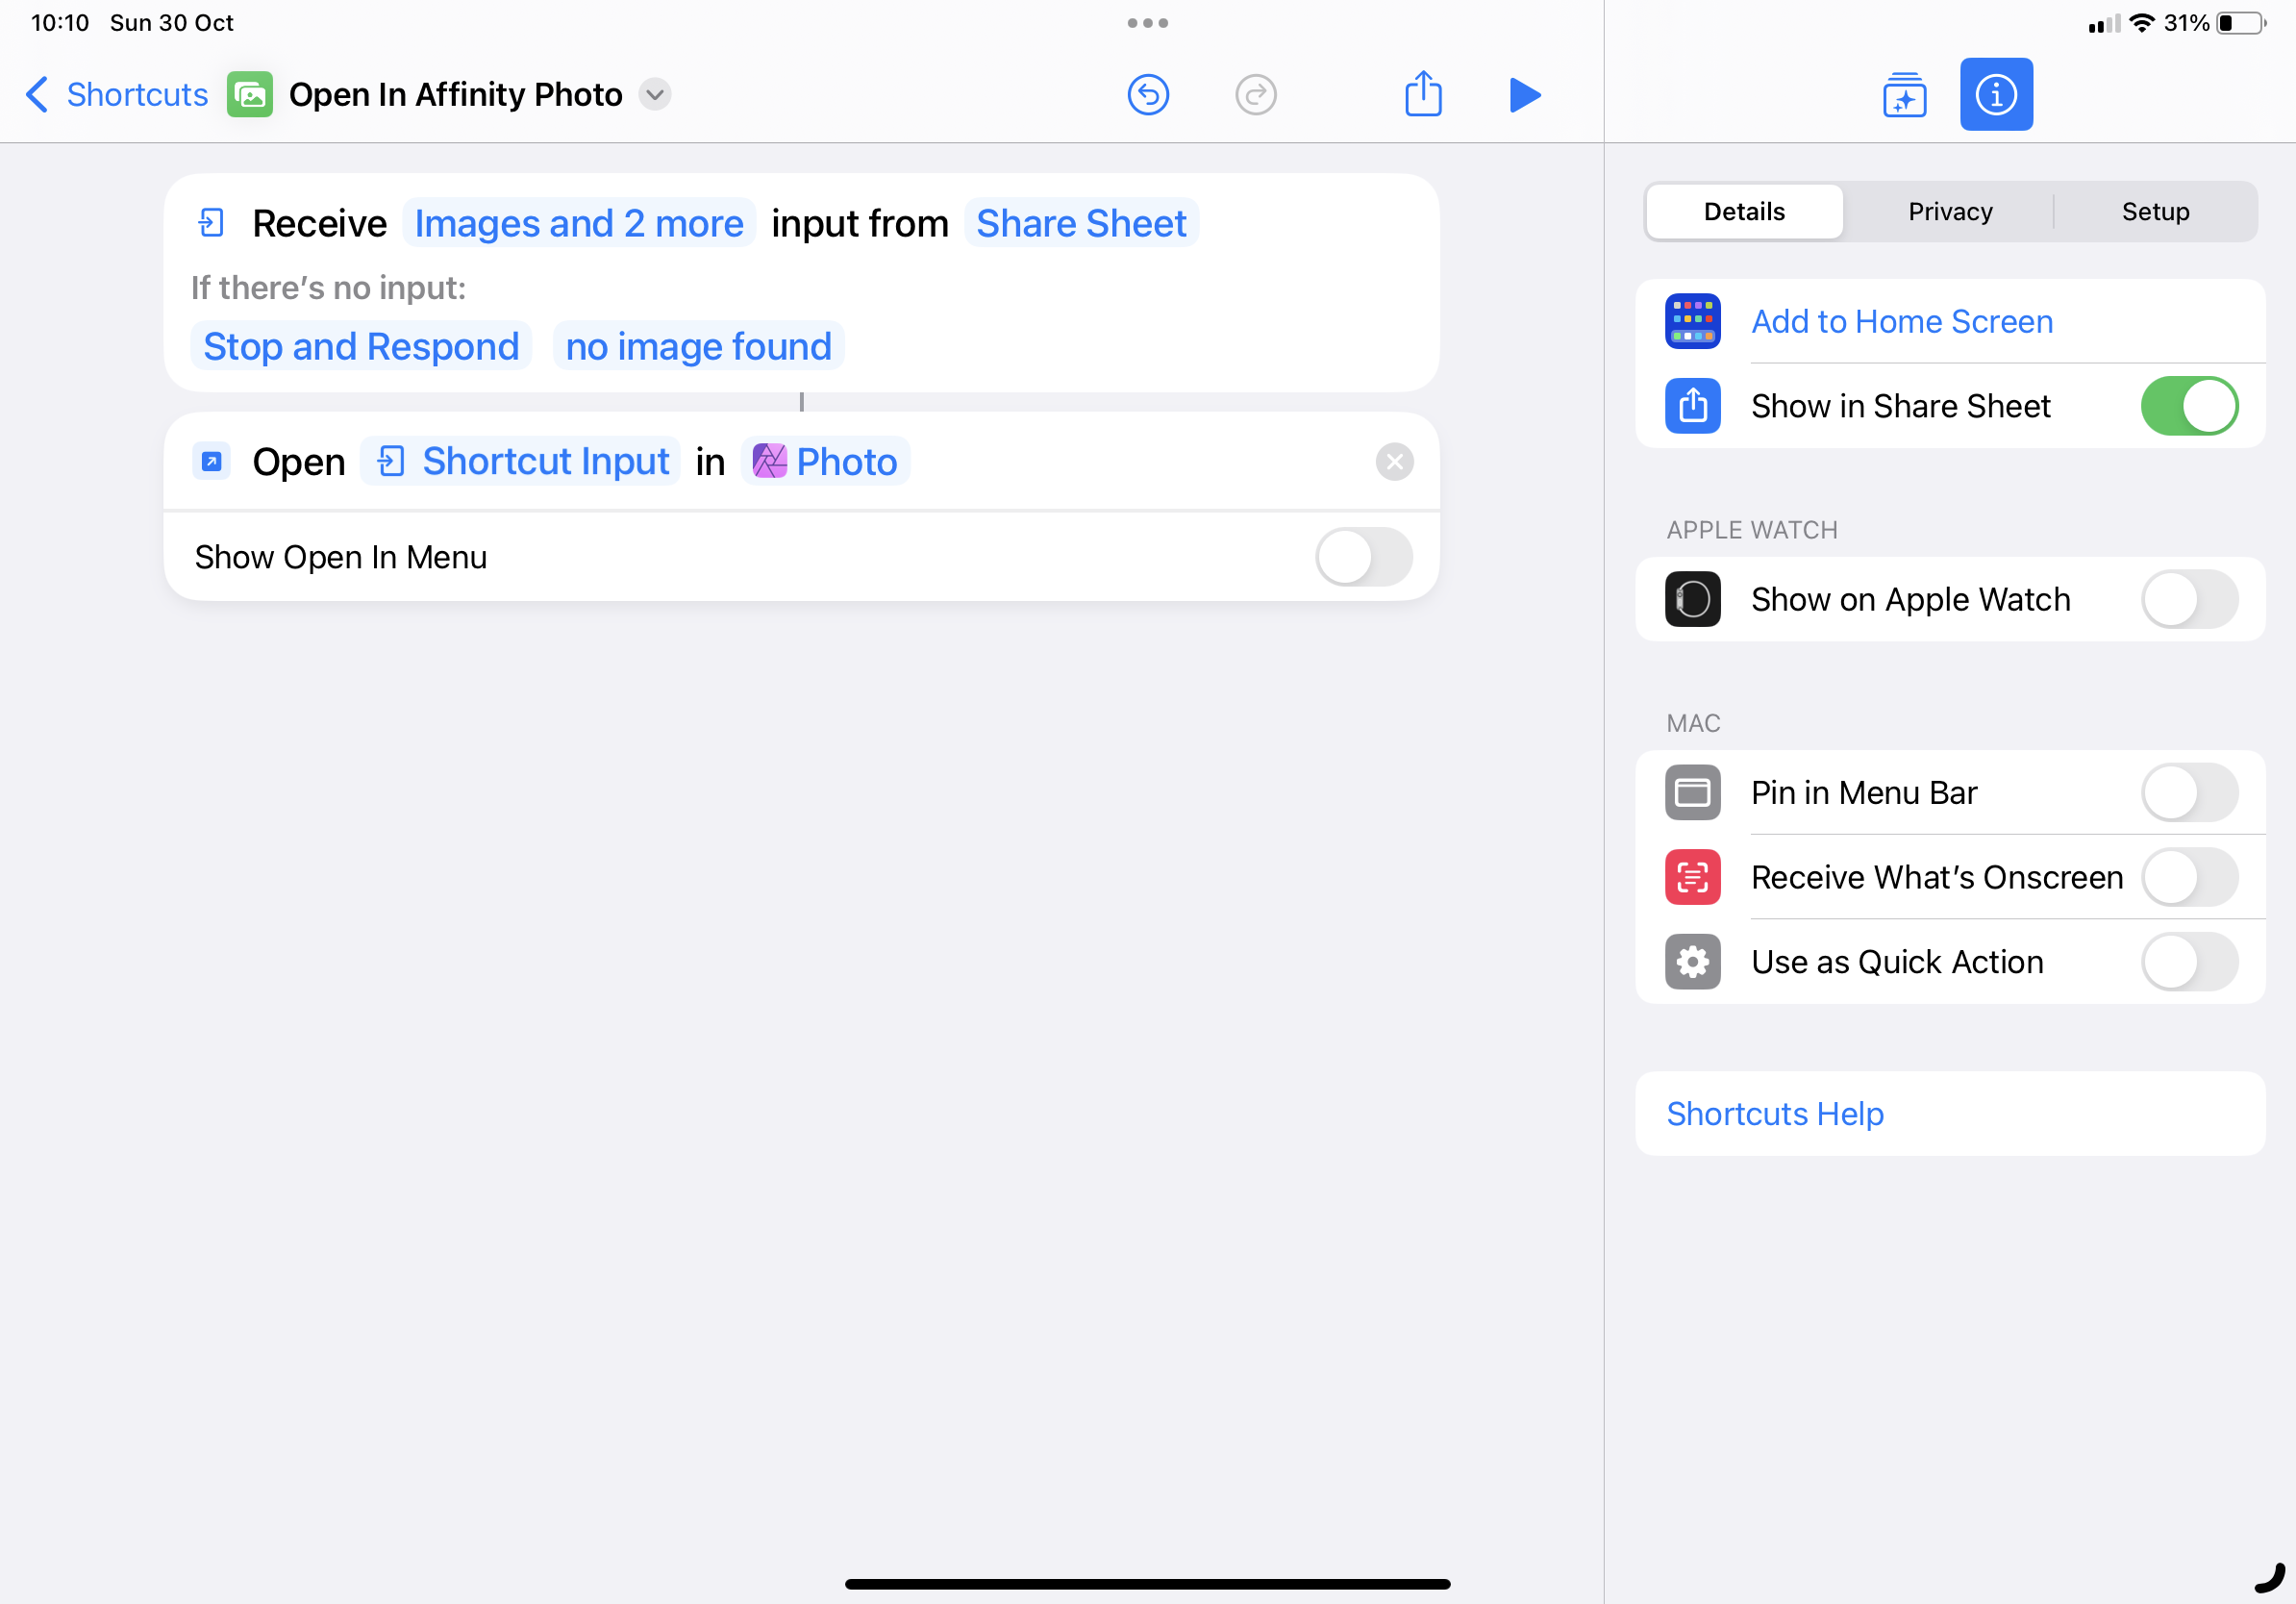Tap the Home Screen grid icon
Screen dimensions: 2296x1604
tap(1692, 321)
